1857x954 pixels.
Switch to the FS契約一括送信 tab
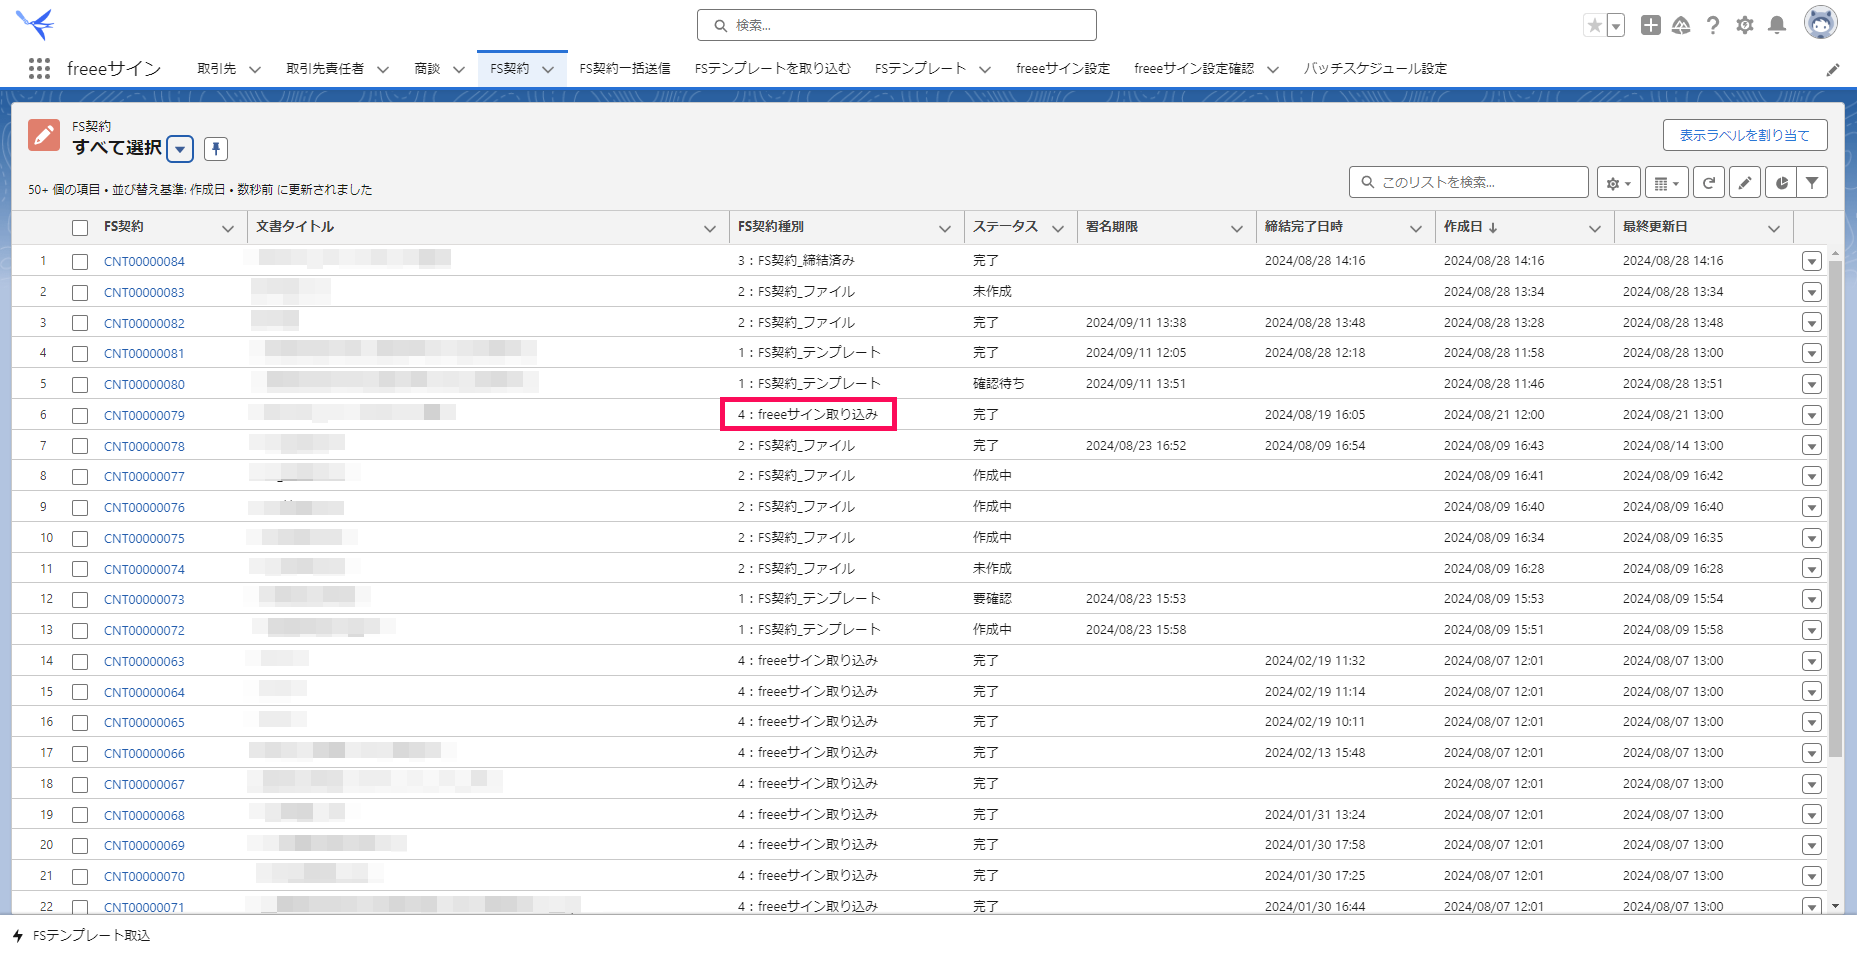[x=625, y=69]
